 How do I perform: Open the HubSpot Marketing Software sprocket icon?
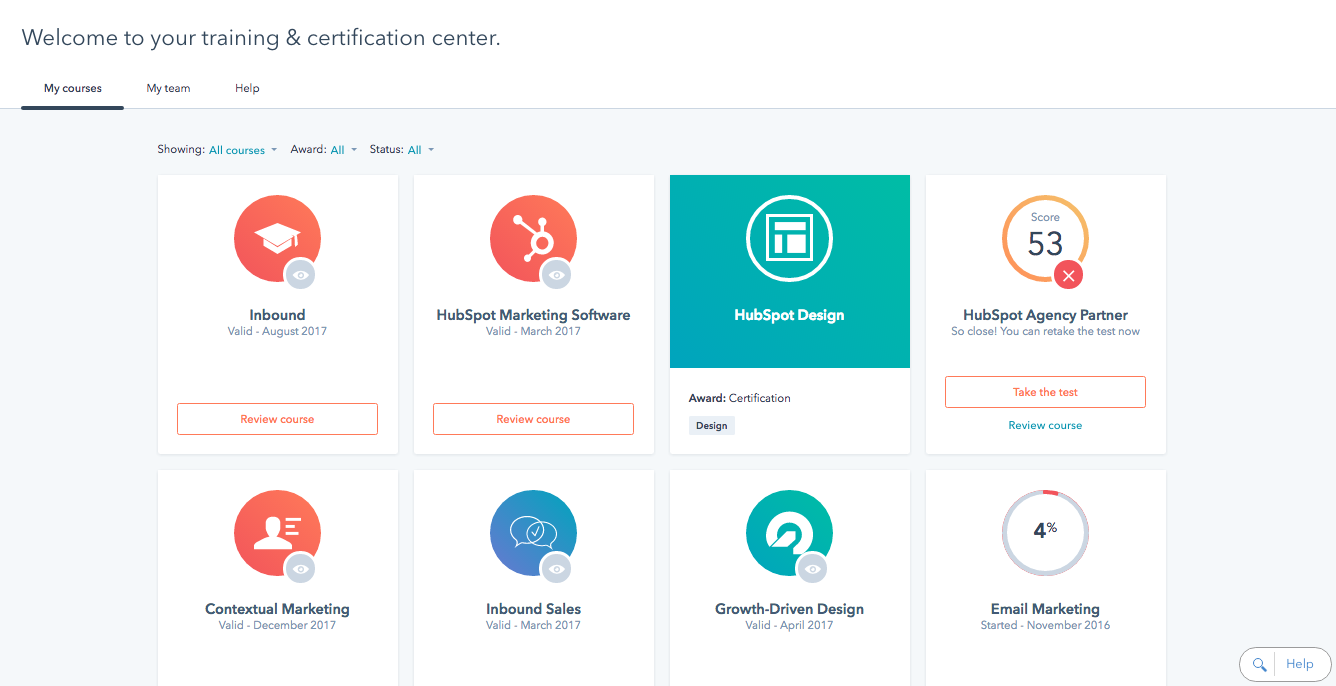[x=533, y=238]
